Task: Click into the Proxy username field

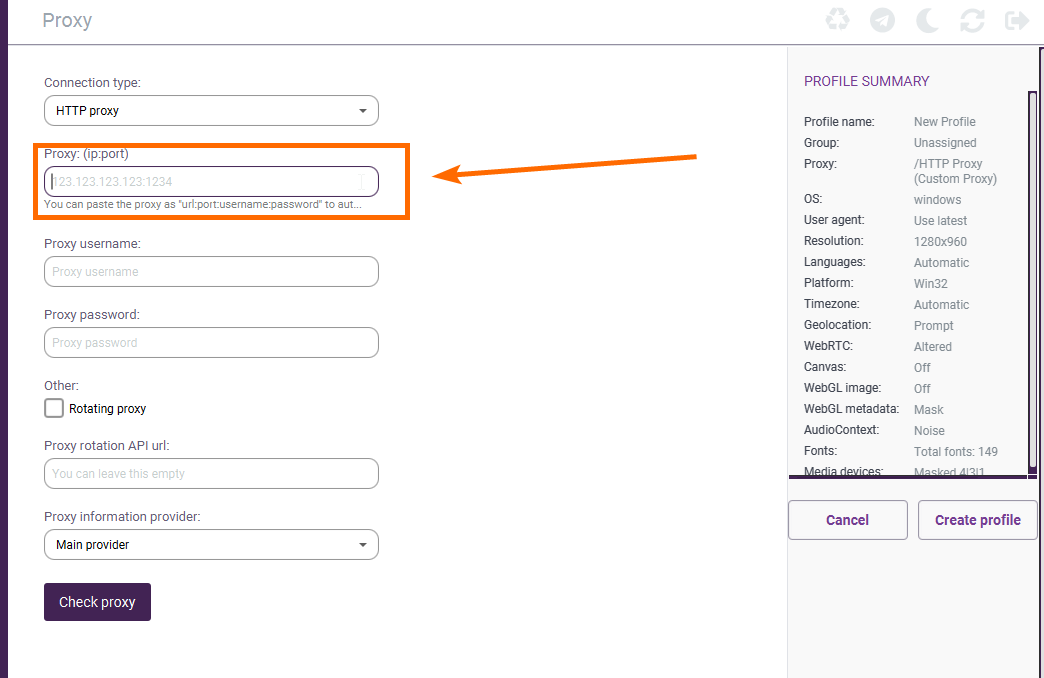Action: pos(211,272)
